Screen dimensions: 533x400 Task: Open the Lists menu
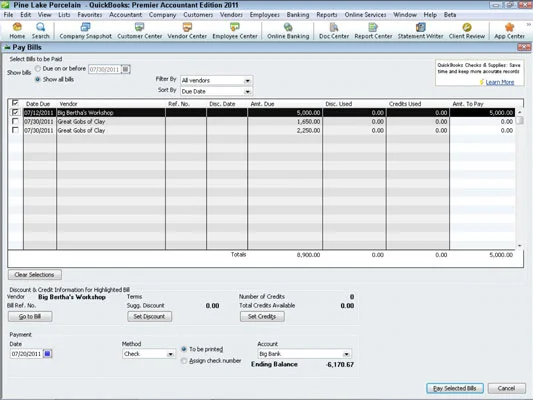(64, 15)
